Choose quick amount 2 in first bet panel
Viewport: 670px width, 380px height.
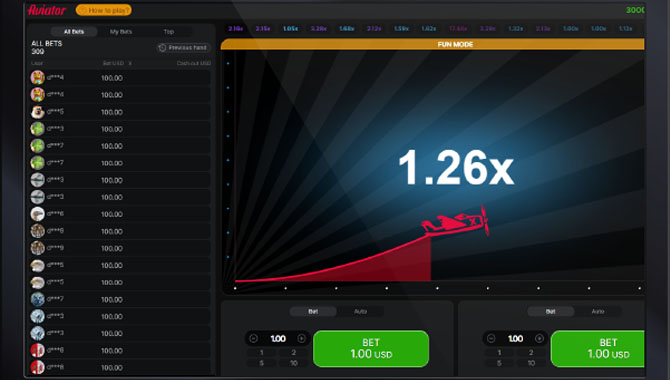tap(294, 353)
